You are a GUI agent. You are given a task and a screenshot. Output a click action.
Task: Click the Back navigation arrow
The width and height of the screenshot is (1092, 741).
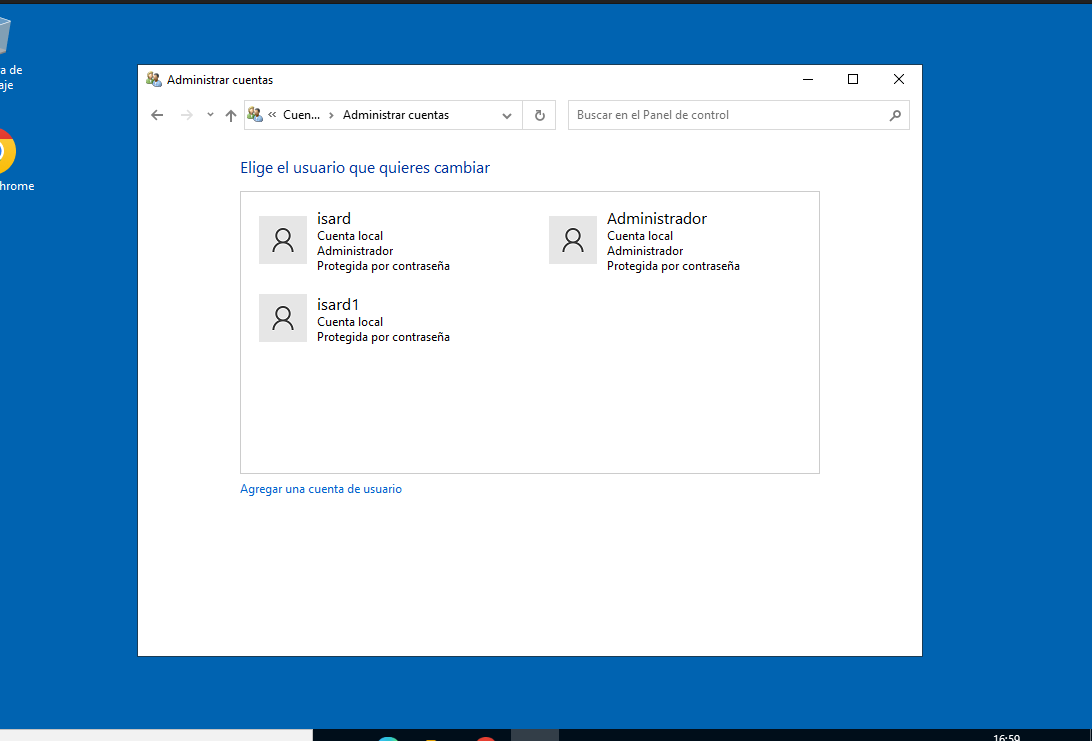[x=157, y=115]
